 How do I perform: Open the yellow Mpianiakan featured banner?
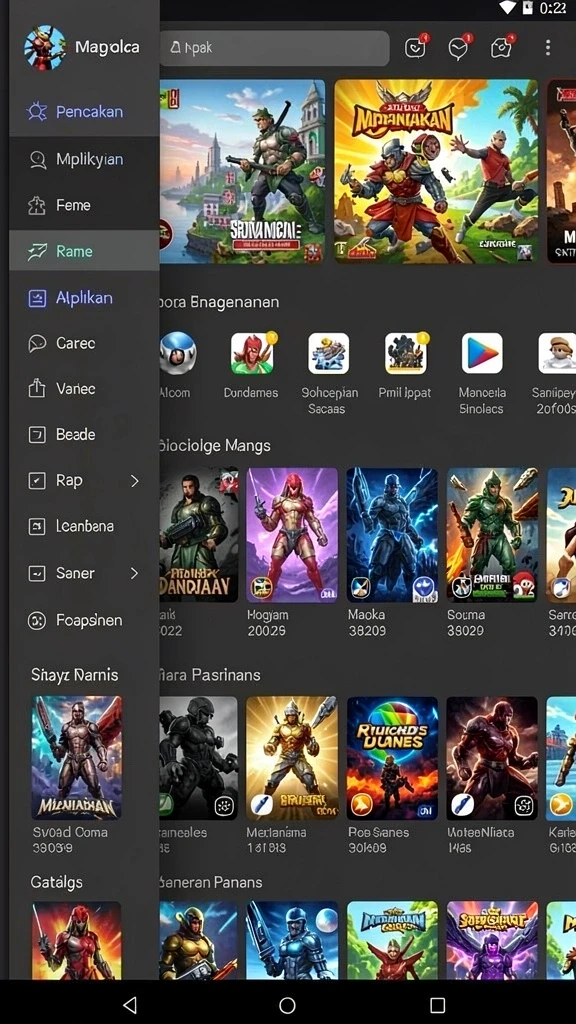pos(436,172)
